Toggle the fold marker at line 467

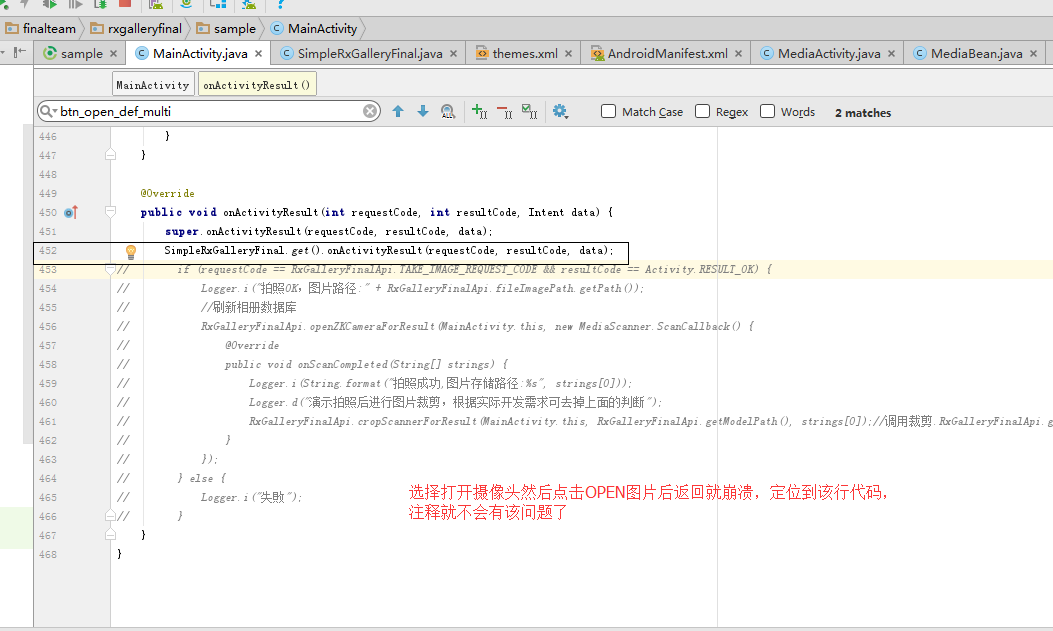click(x=111, y=534)
